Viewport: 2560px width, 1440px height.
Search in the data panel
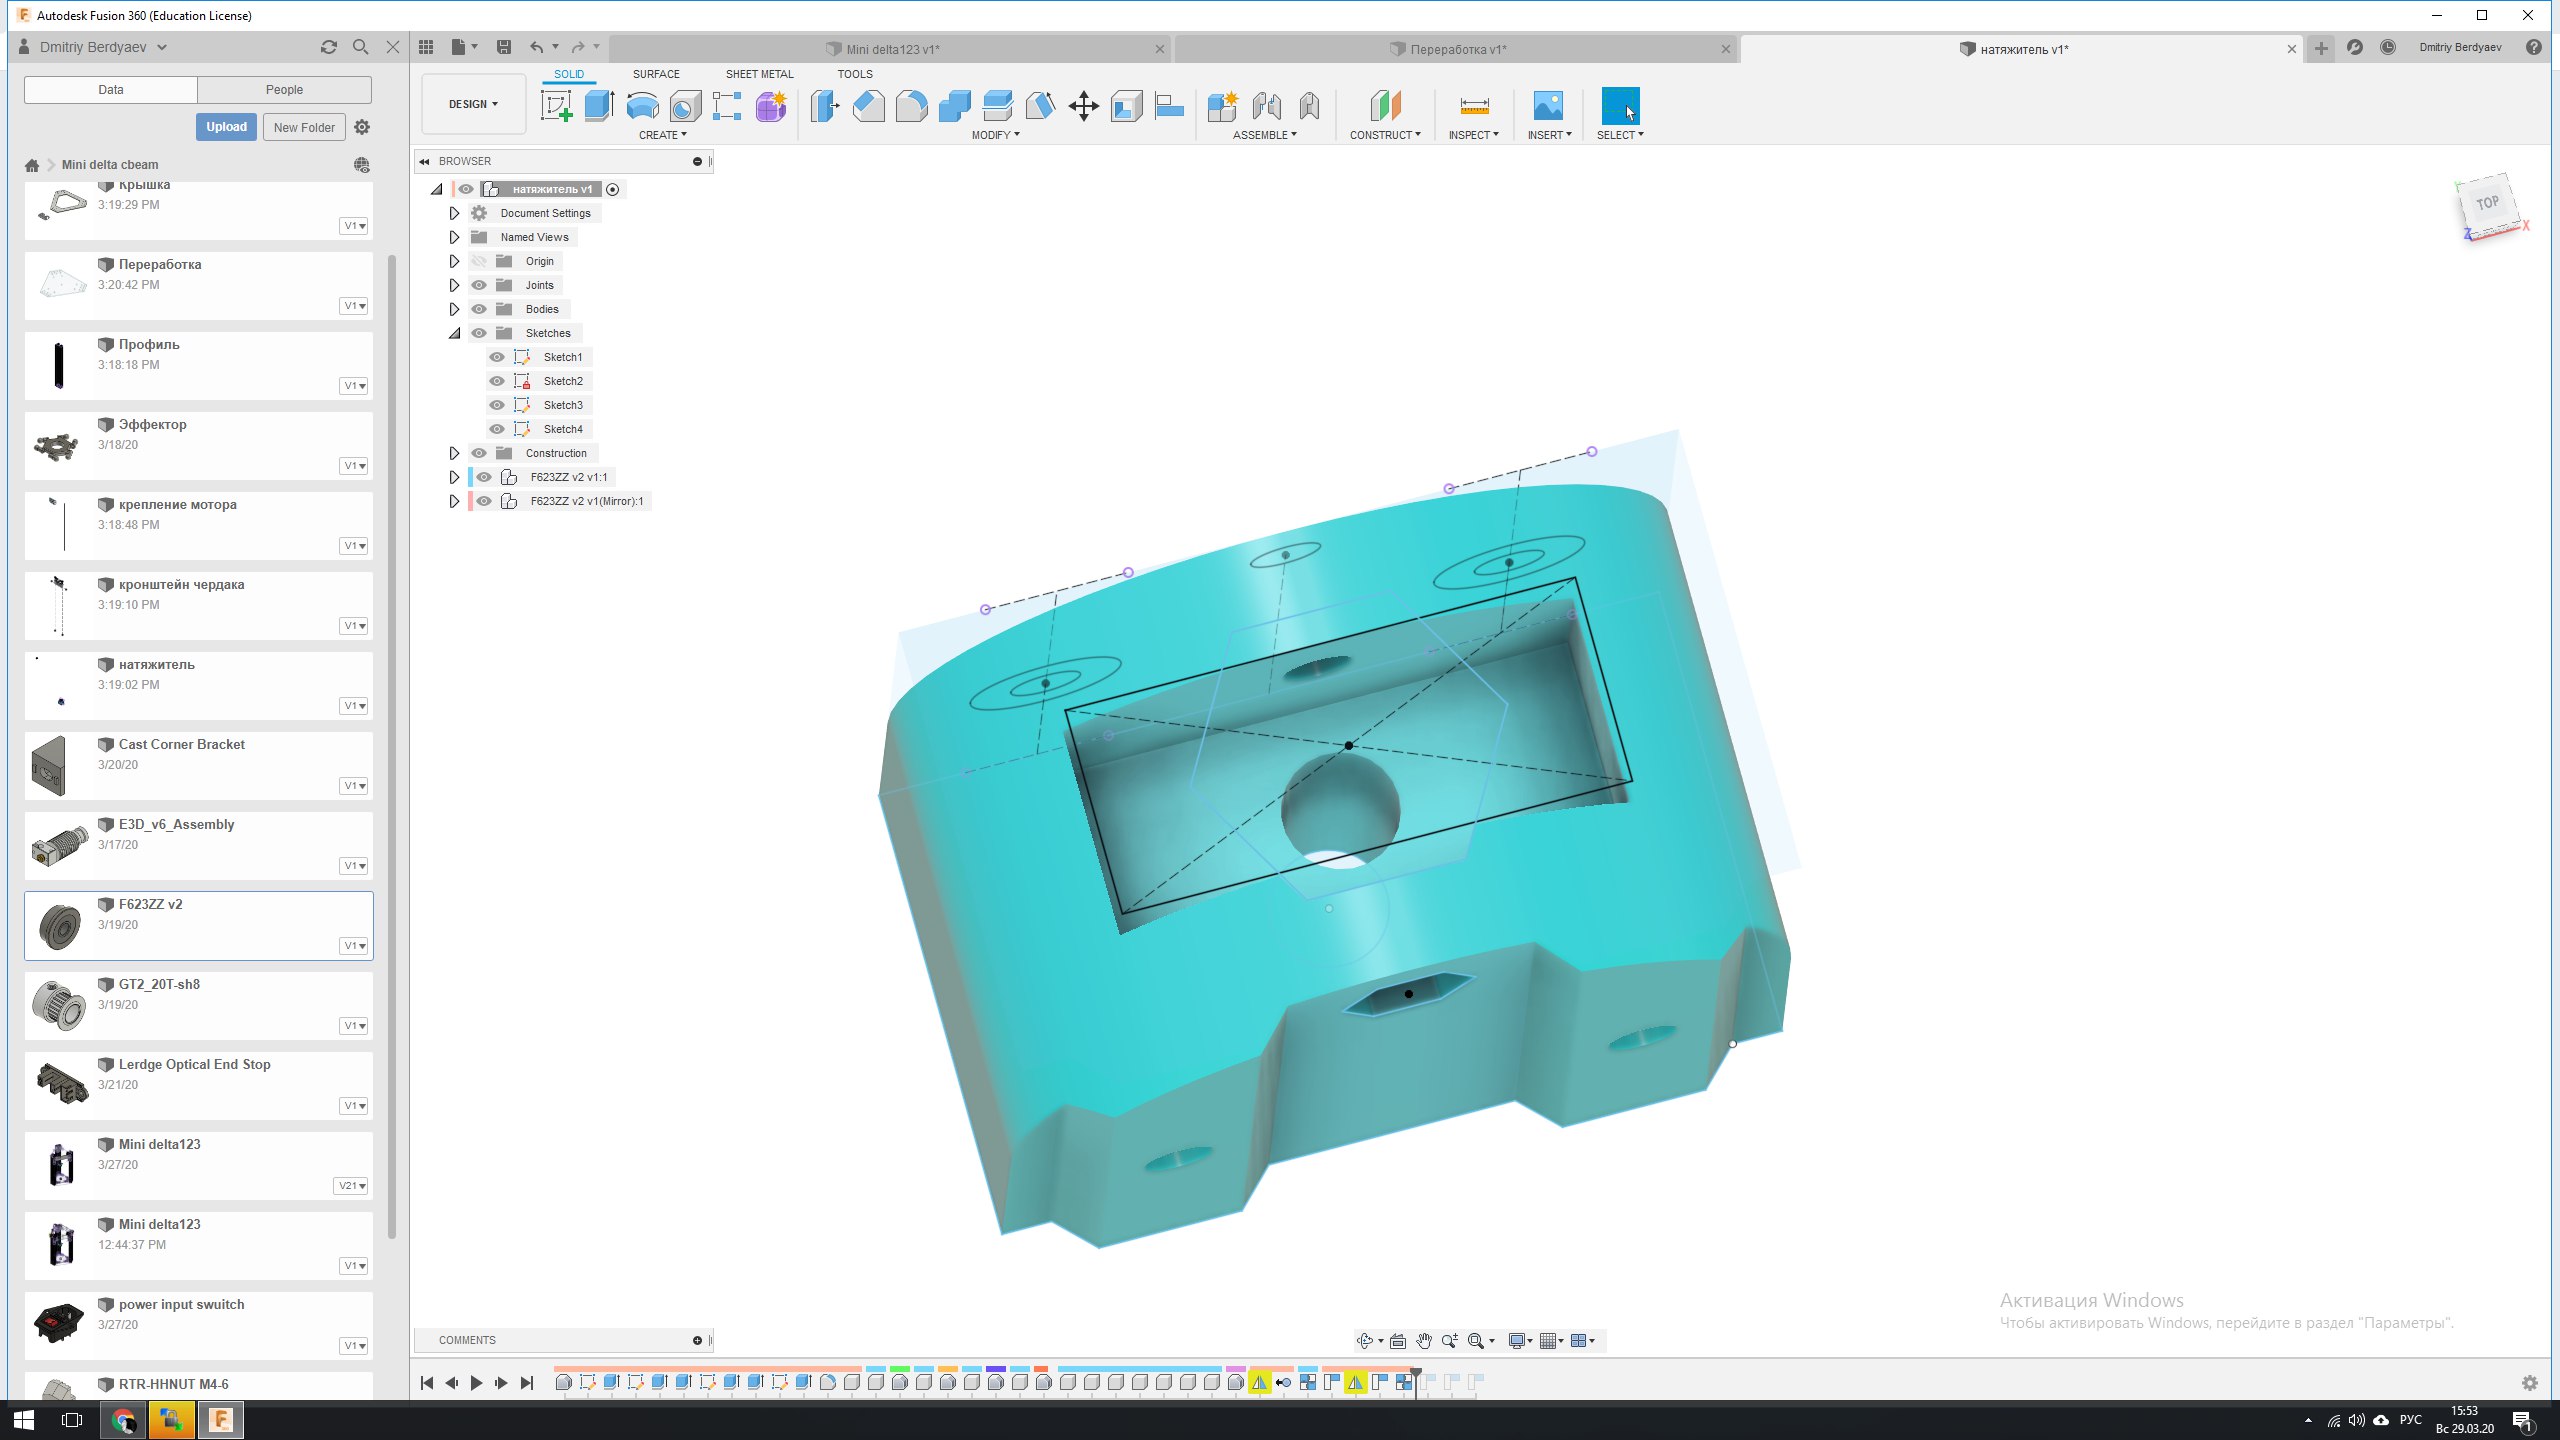click(361, 47)
